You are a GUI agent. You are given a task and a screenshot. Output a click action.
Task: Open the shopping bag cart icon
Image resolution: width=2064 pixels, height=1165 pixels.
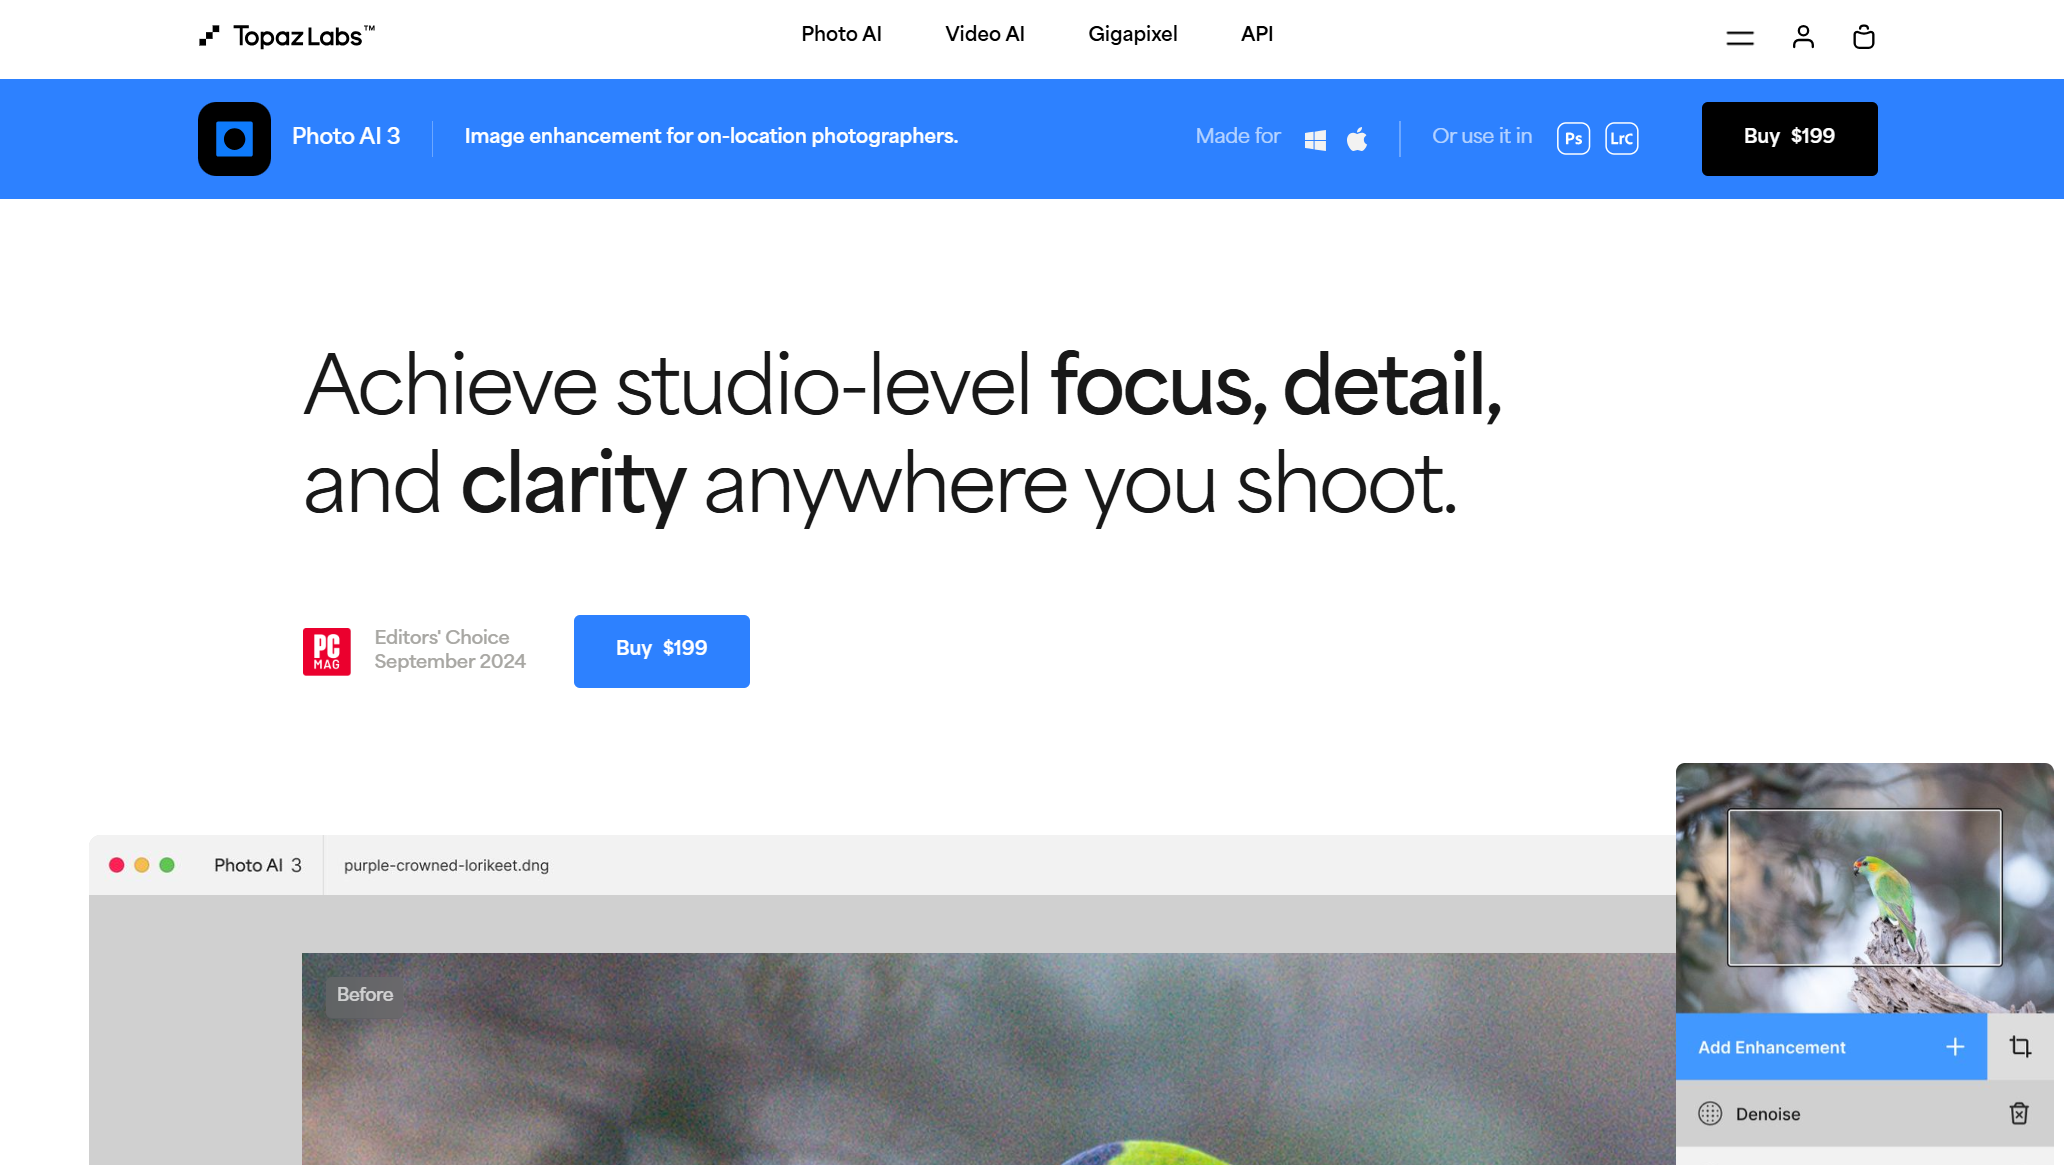tap(1863, 37)
